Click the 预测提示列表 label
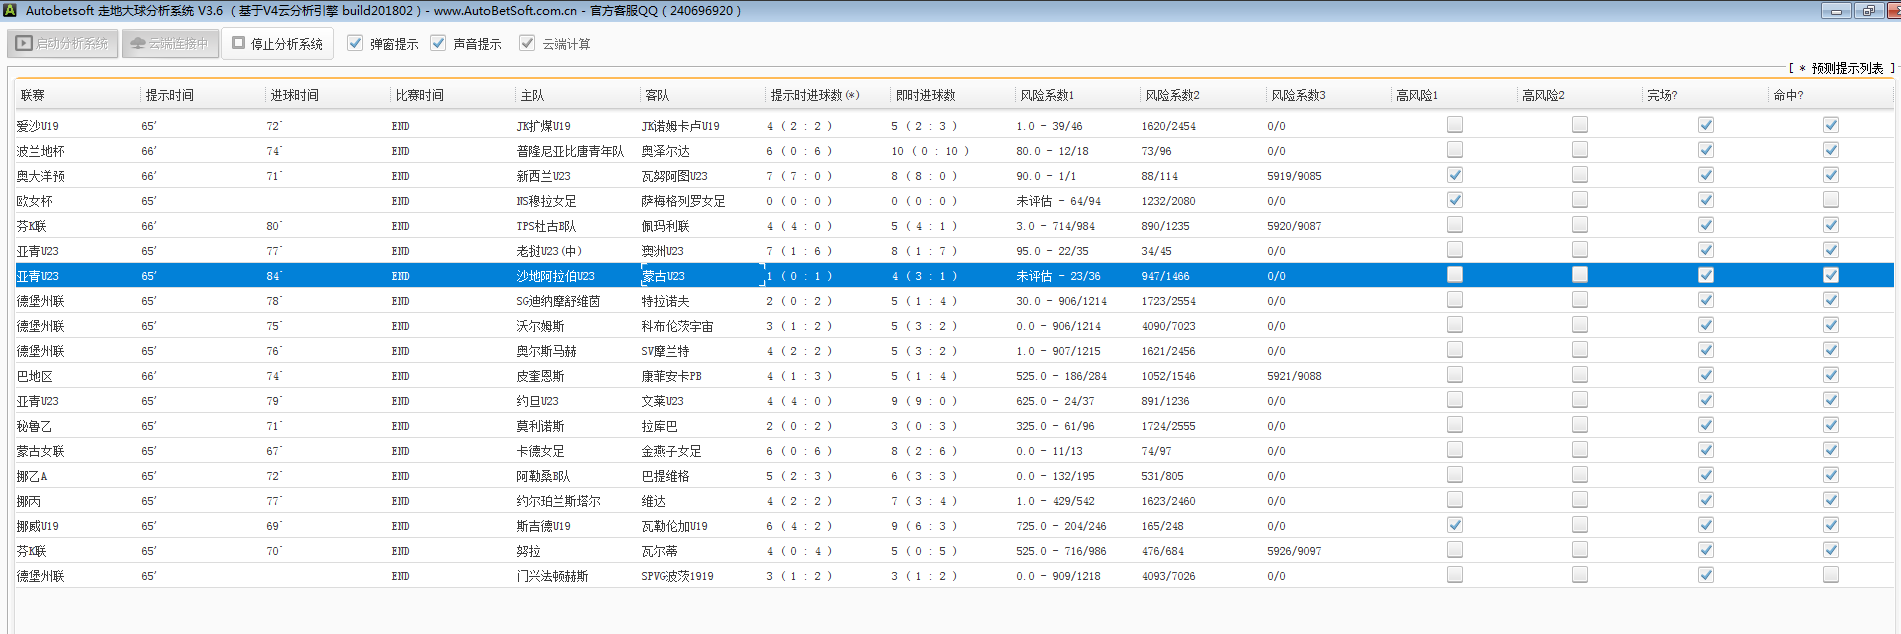This screenshot has height=634, width=1901. click(1846, 68)
